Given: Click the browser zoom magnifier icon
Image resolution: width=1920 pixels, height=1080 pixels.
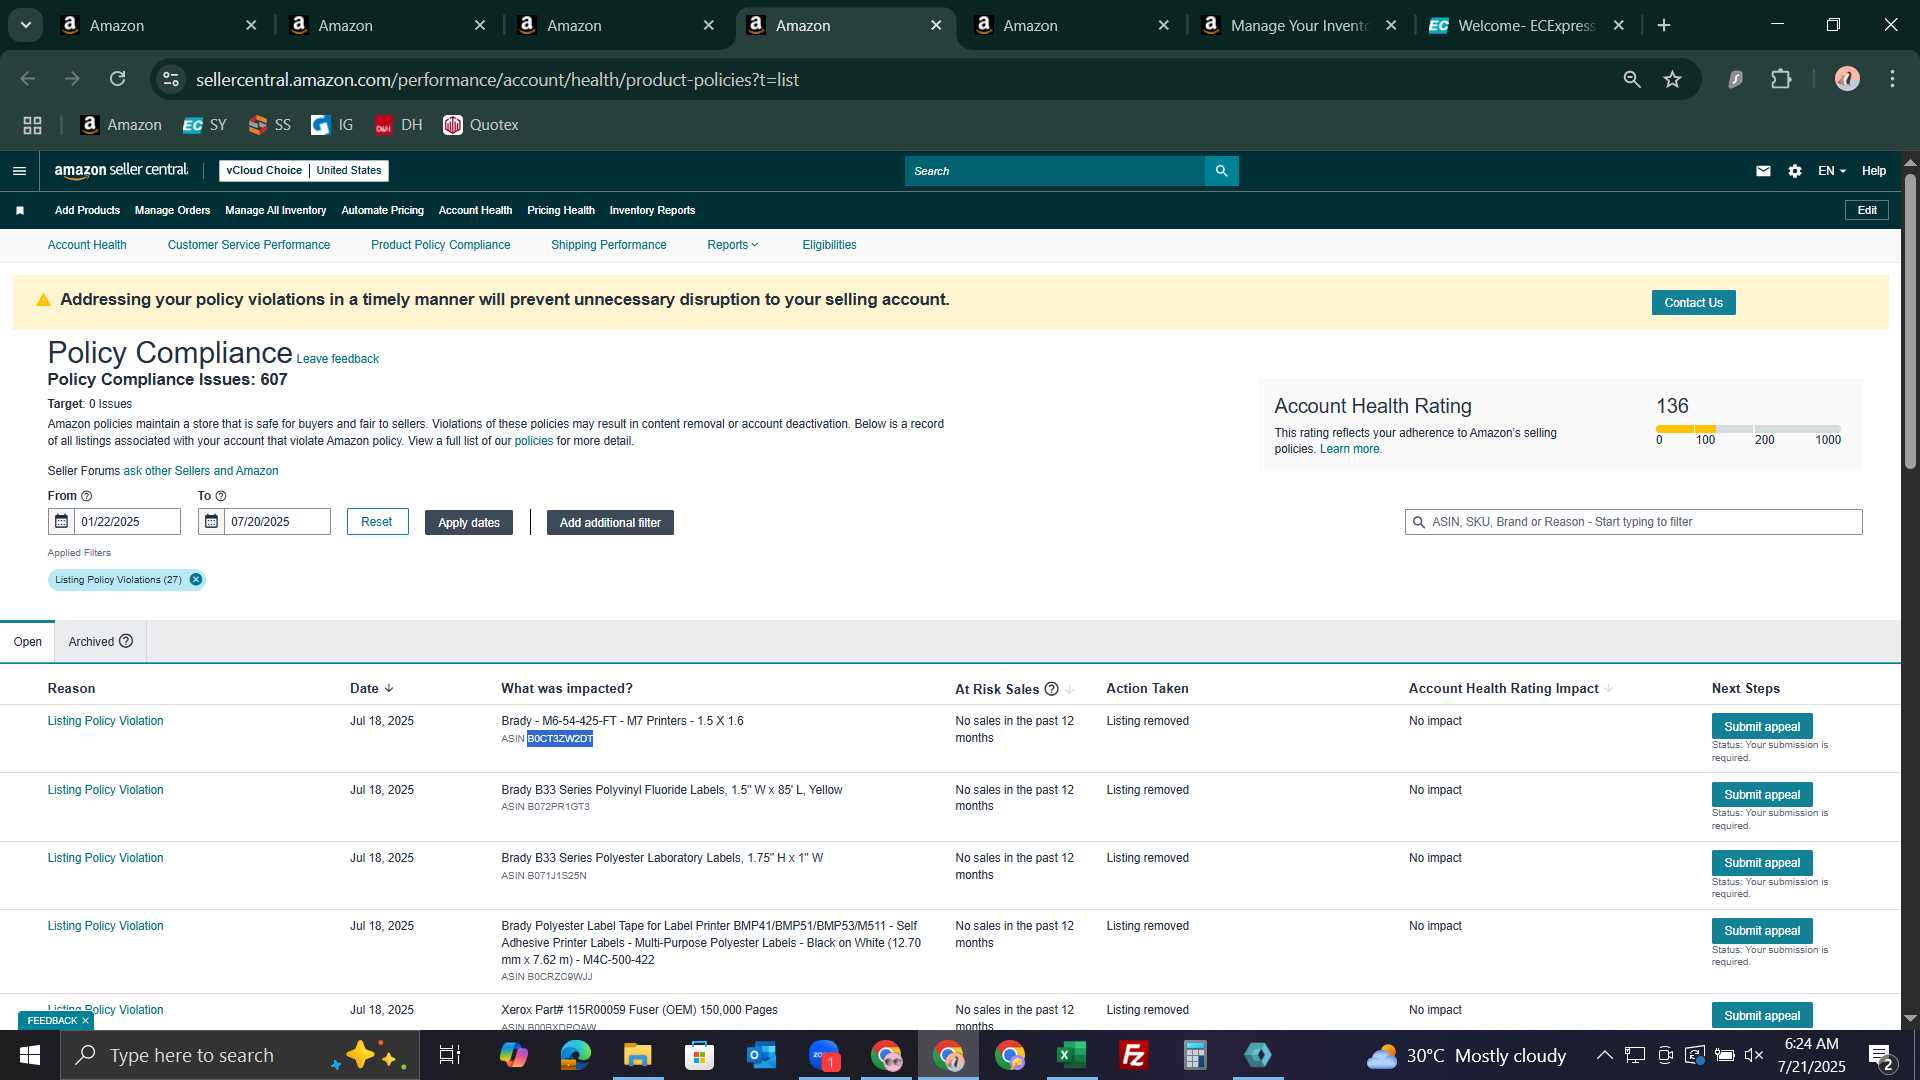Looking at the screenshot, I should (x=1632, y=79).
